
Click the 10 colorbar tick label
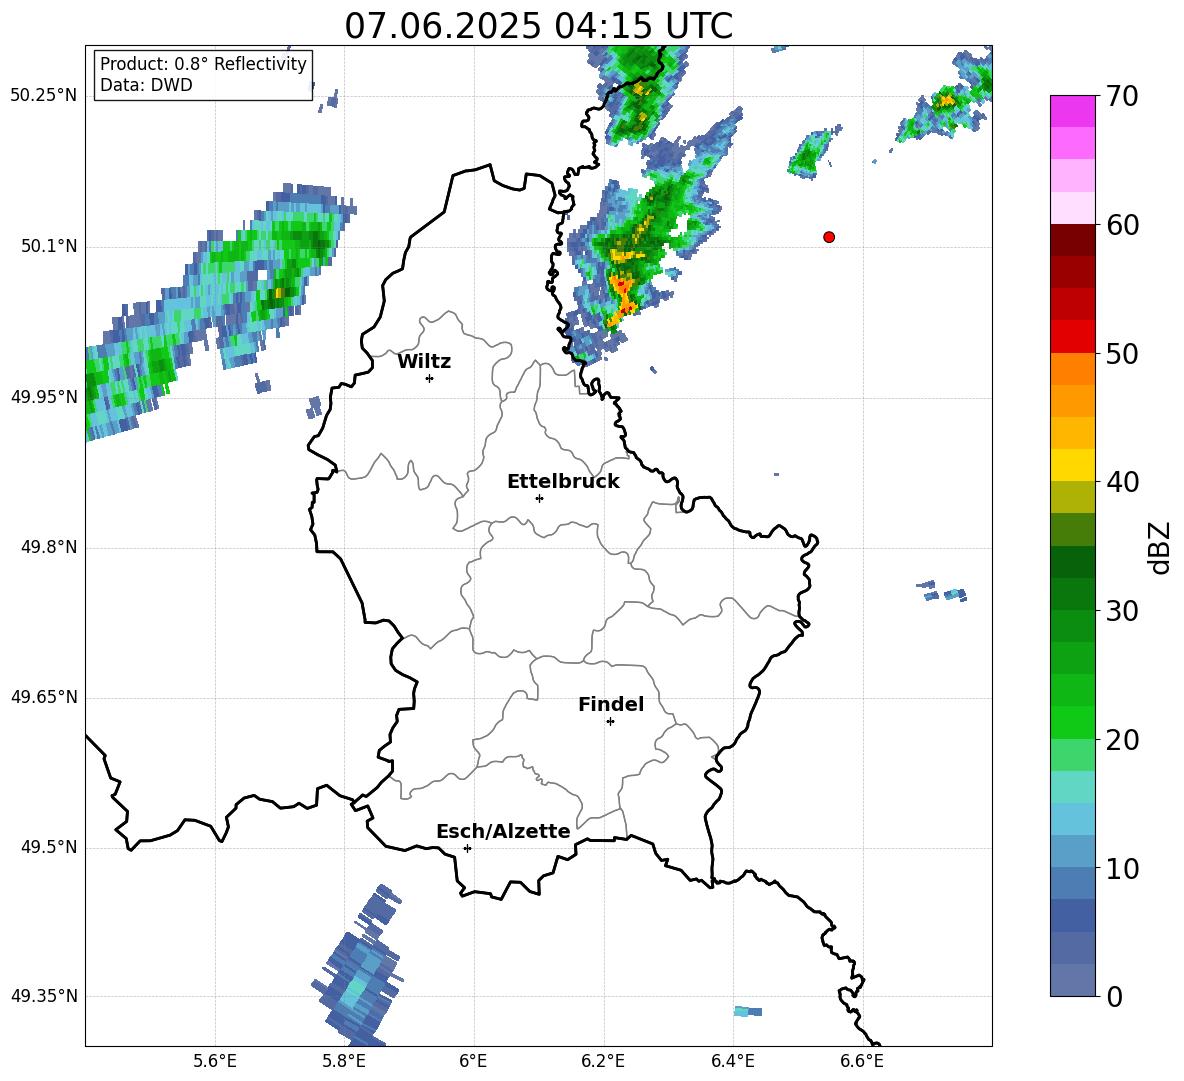(1122, 868)
